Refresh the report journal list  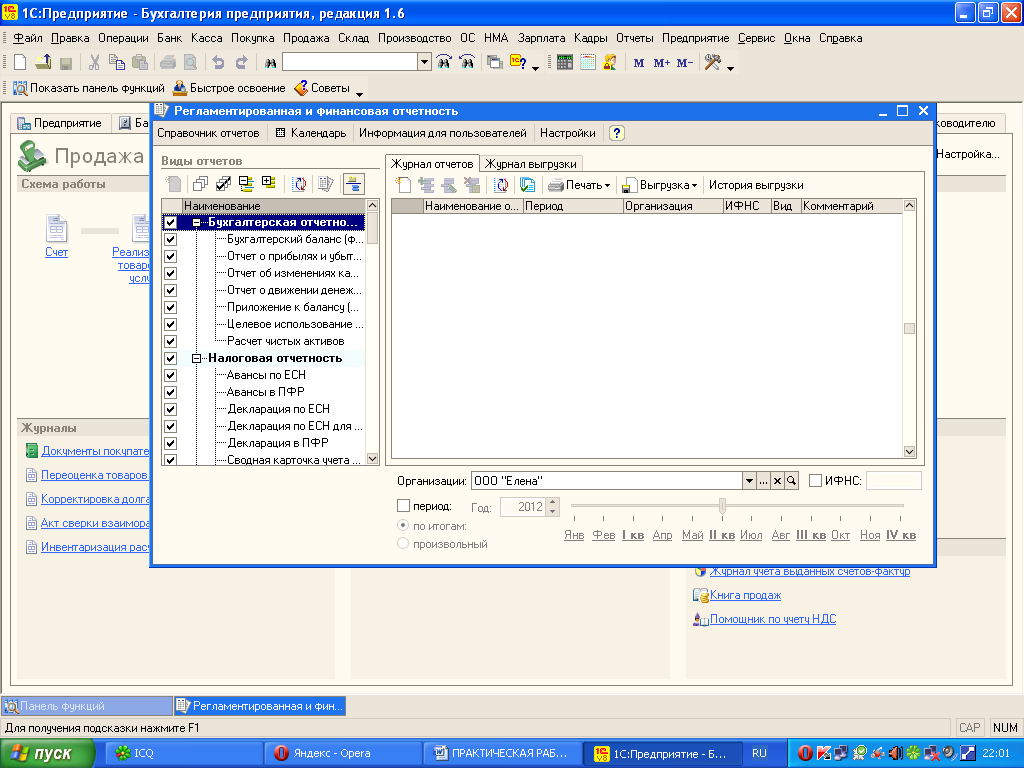(502, 185)
